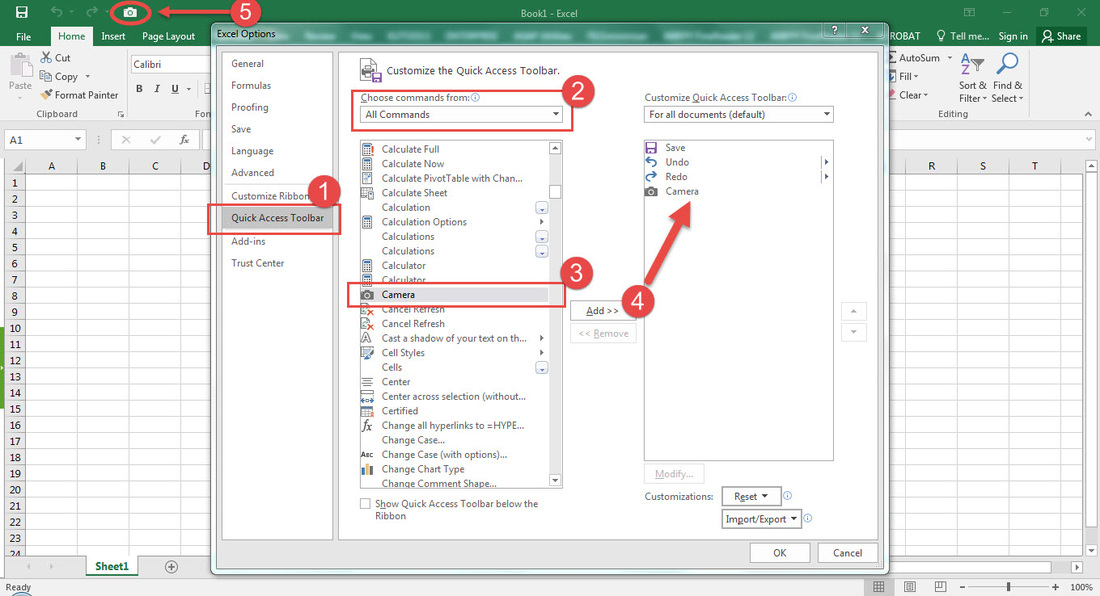Viewport: 1100px width, 596px height.
Task: Click Cancel in Excel Options dialog
Action: tap(847, 553)
